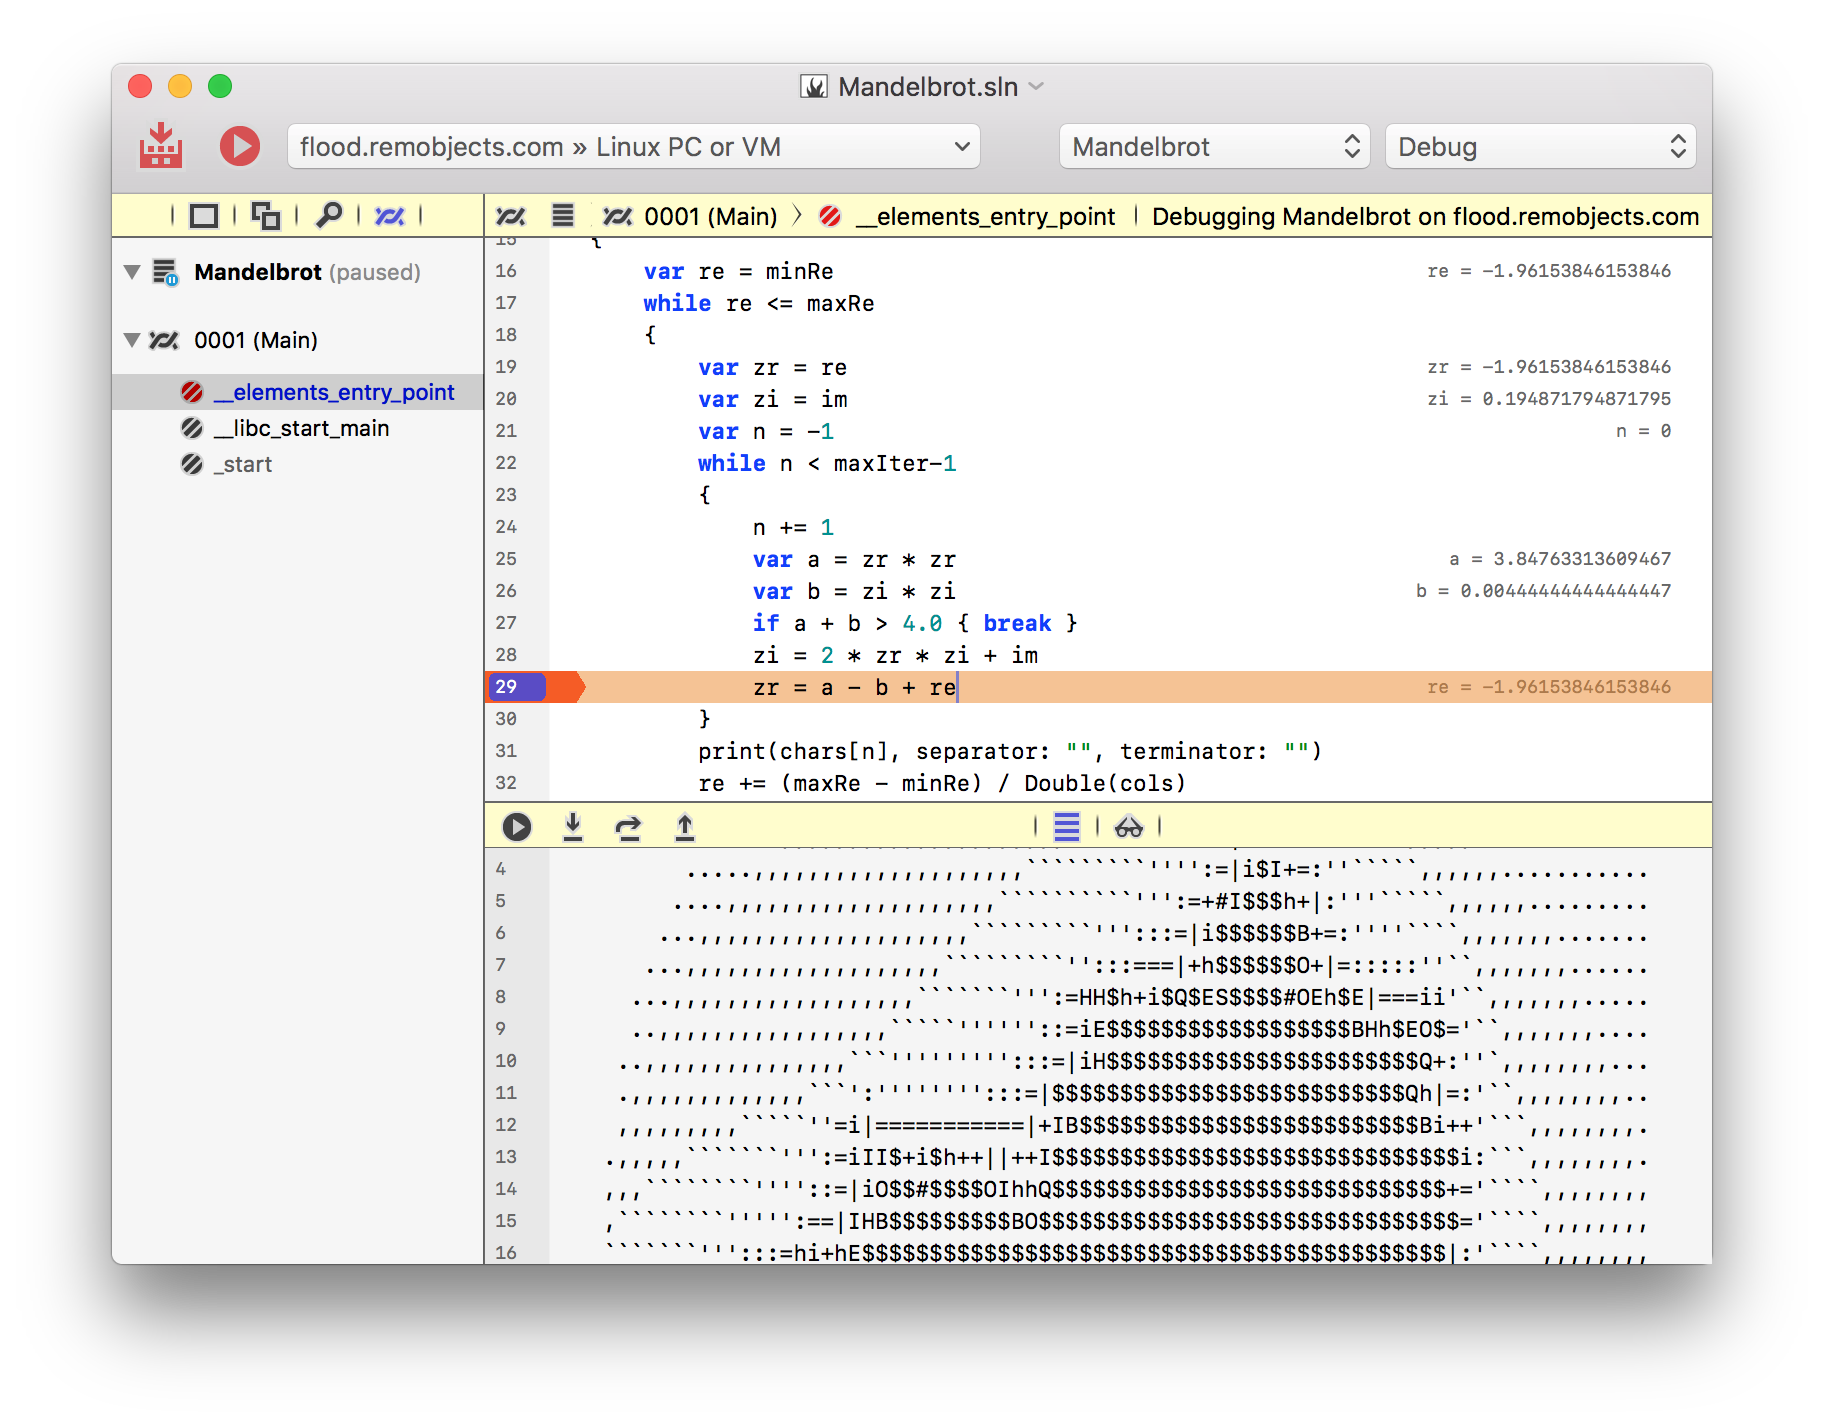Click the 're += (maxRe – minRe)' line 32
The height and width of the screenshot is (1424, 1824).
(942, 783)
